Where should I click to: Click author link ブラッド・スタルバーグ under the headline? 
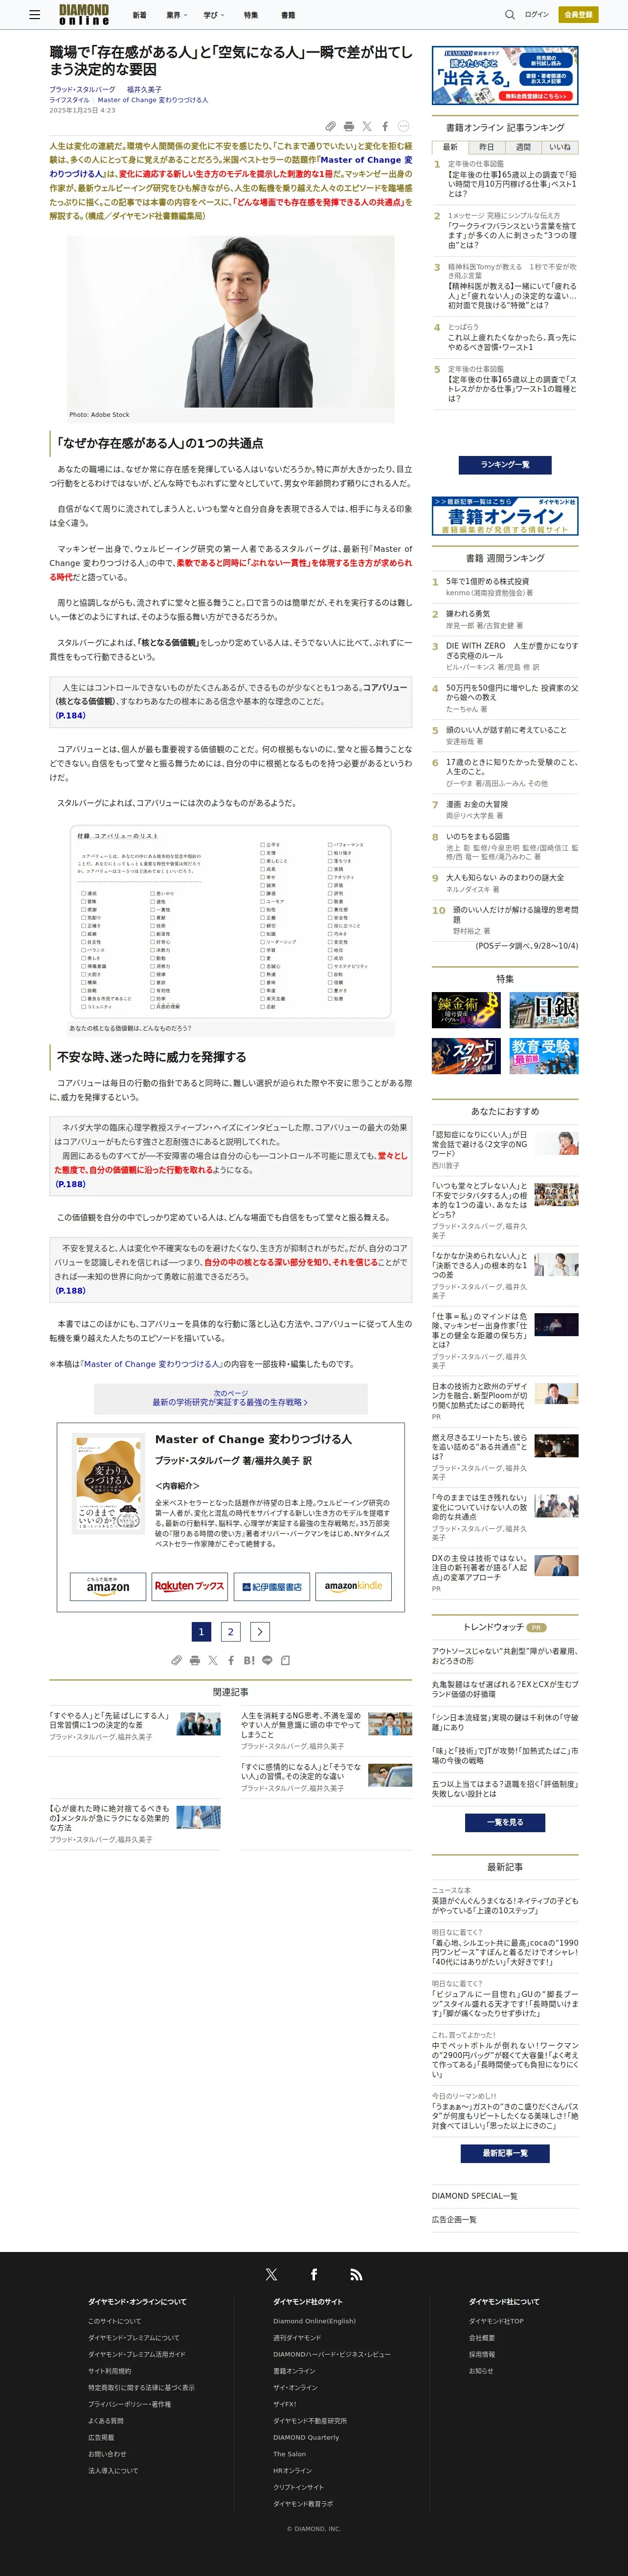click(x=82, y=90)
